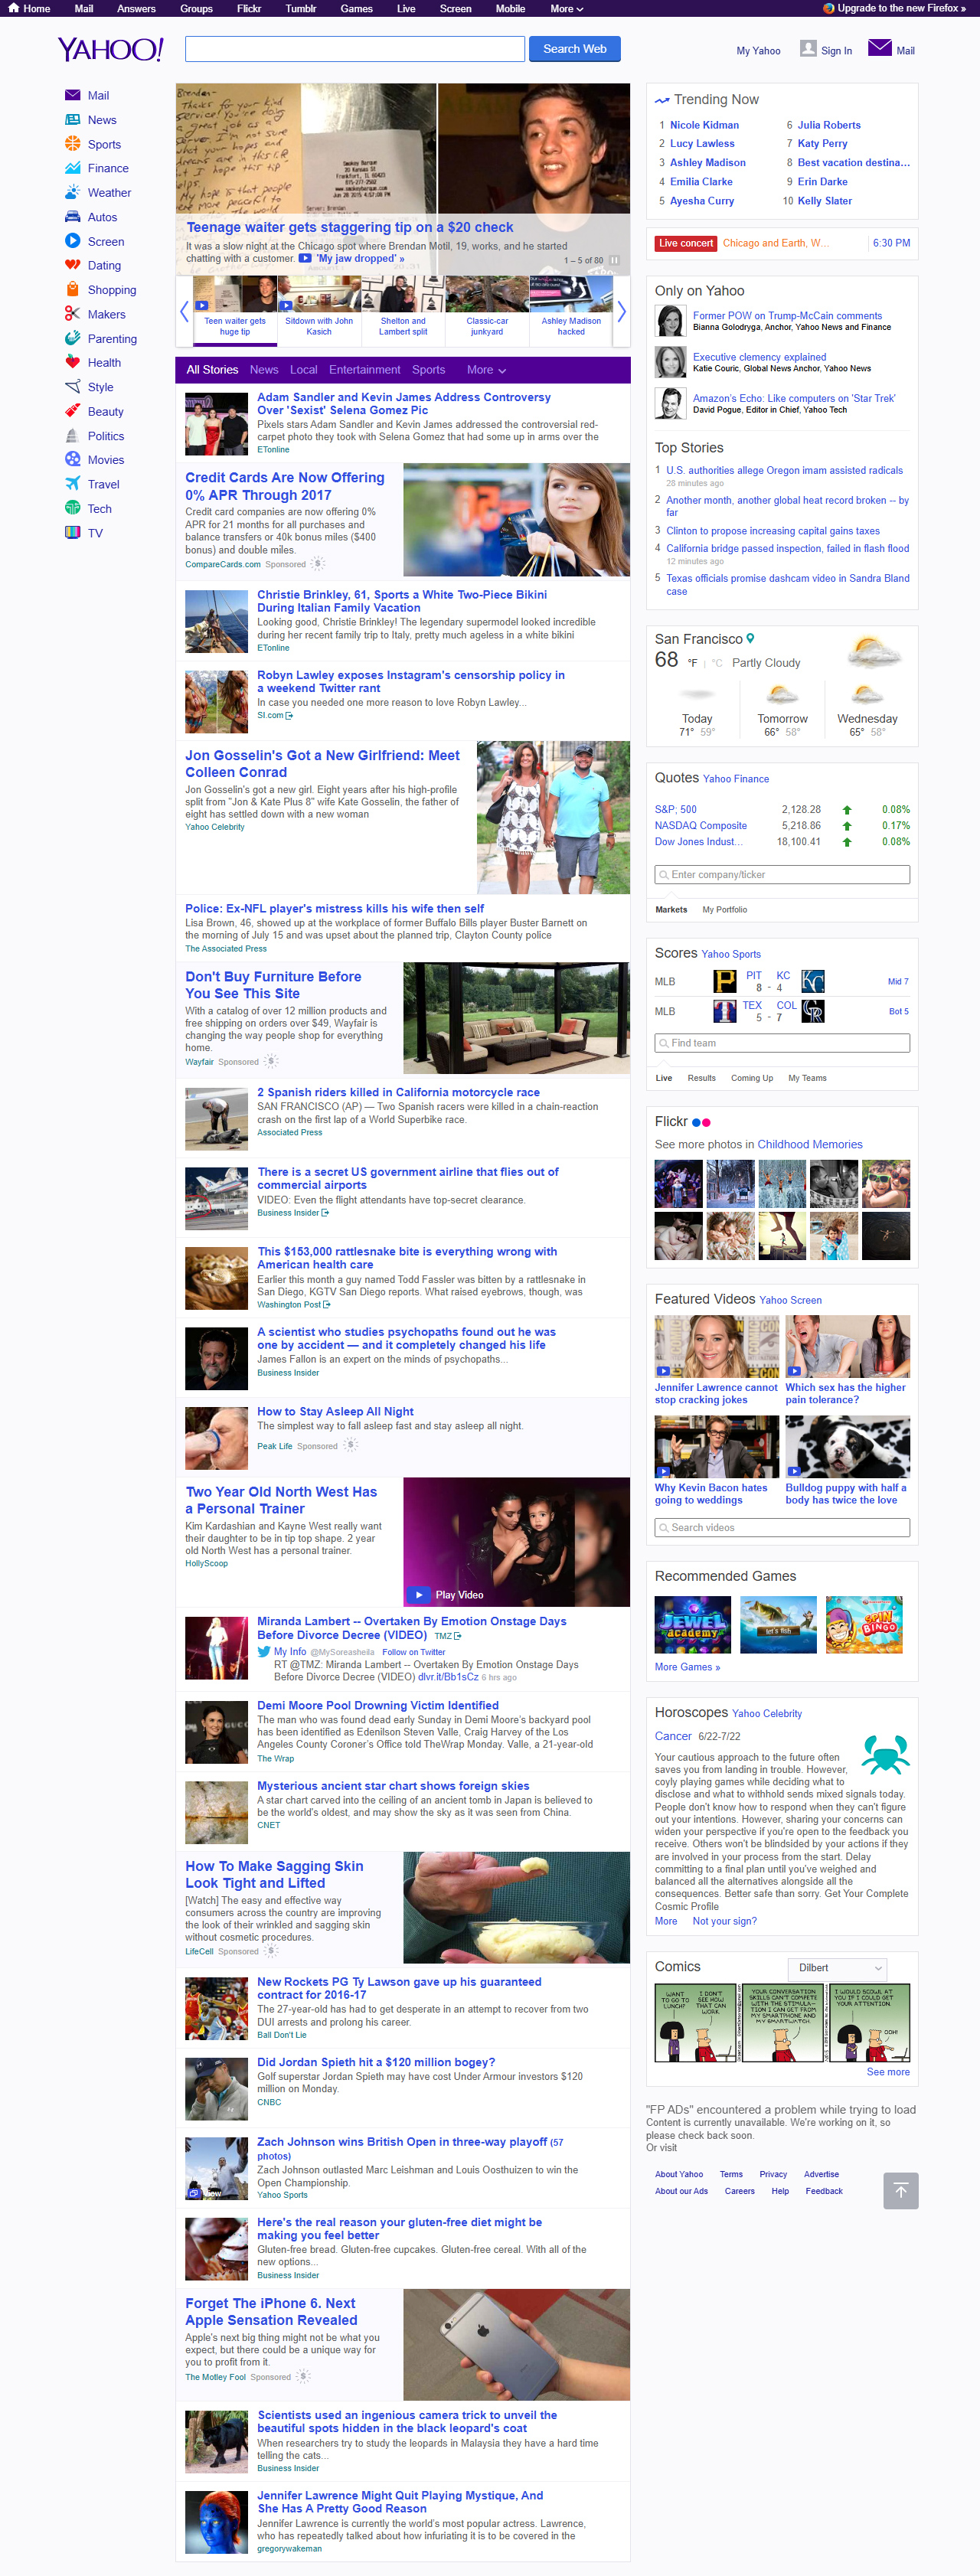Open the Politics capitol icon
This screenshot has width=980, height=2576.
pos(72,435)
